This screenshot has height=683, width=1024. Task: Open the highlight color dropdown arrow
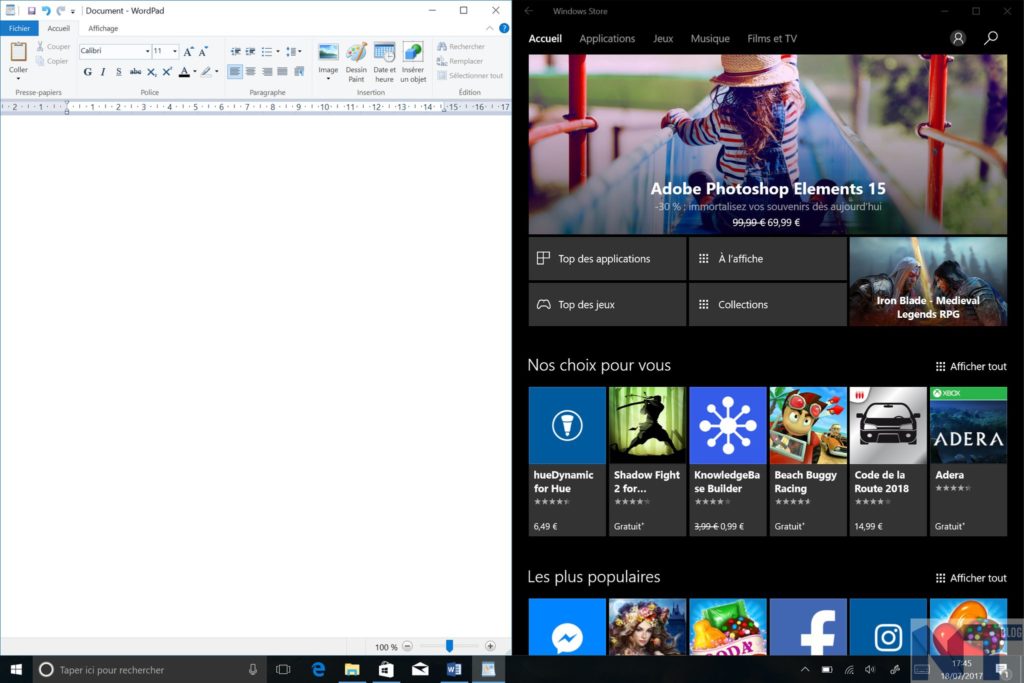pos(217,72)
